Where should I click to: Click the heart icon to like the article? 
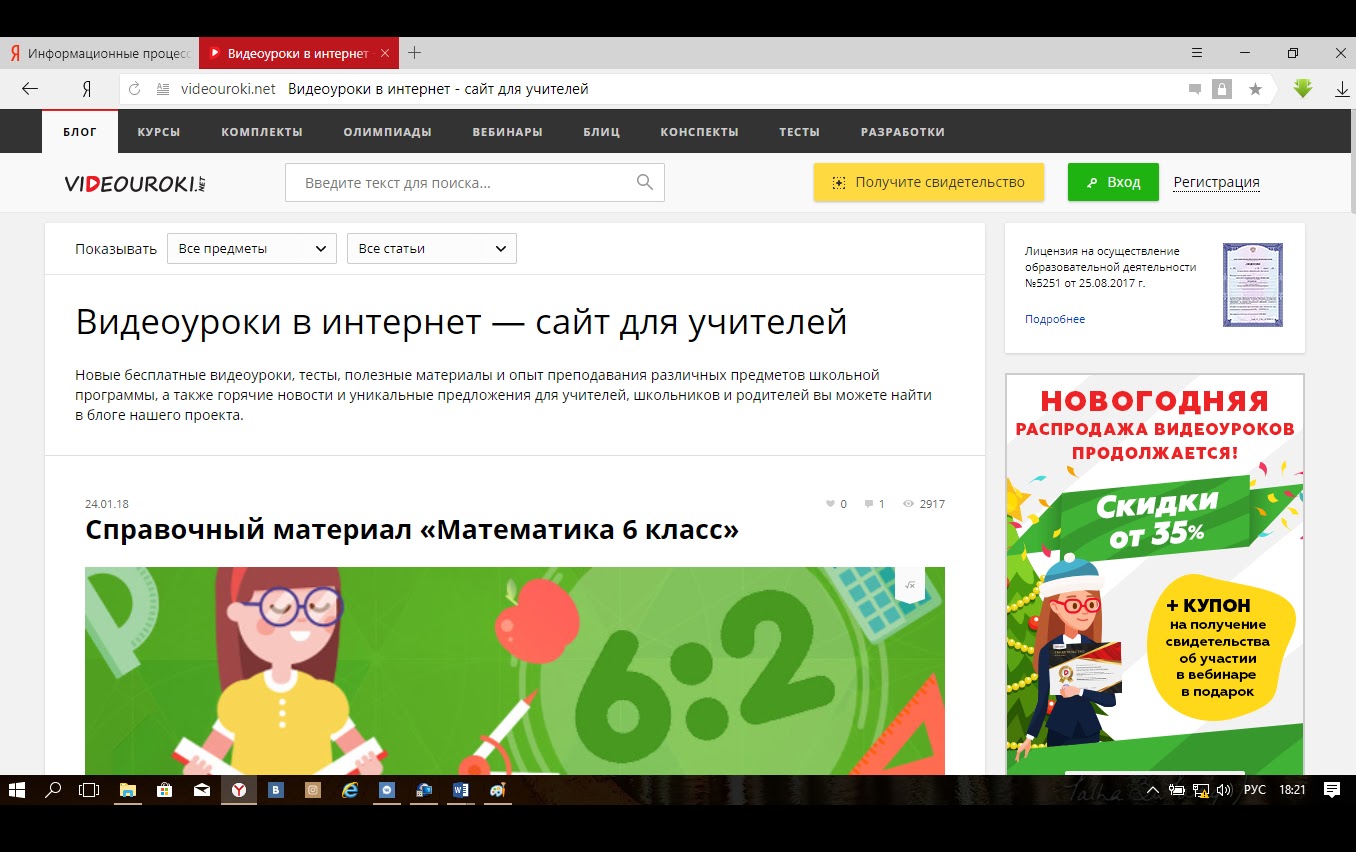(x=830, y=504)
